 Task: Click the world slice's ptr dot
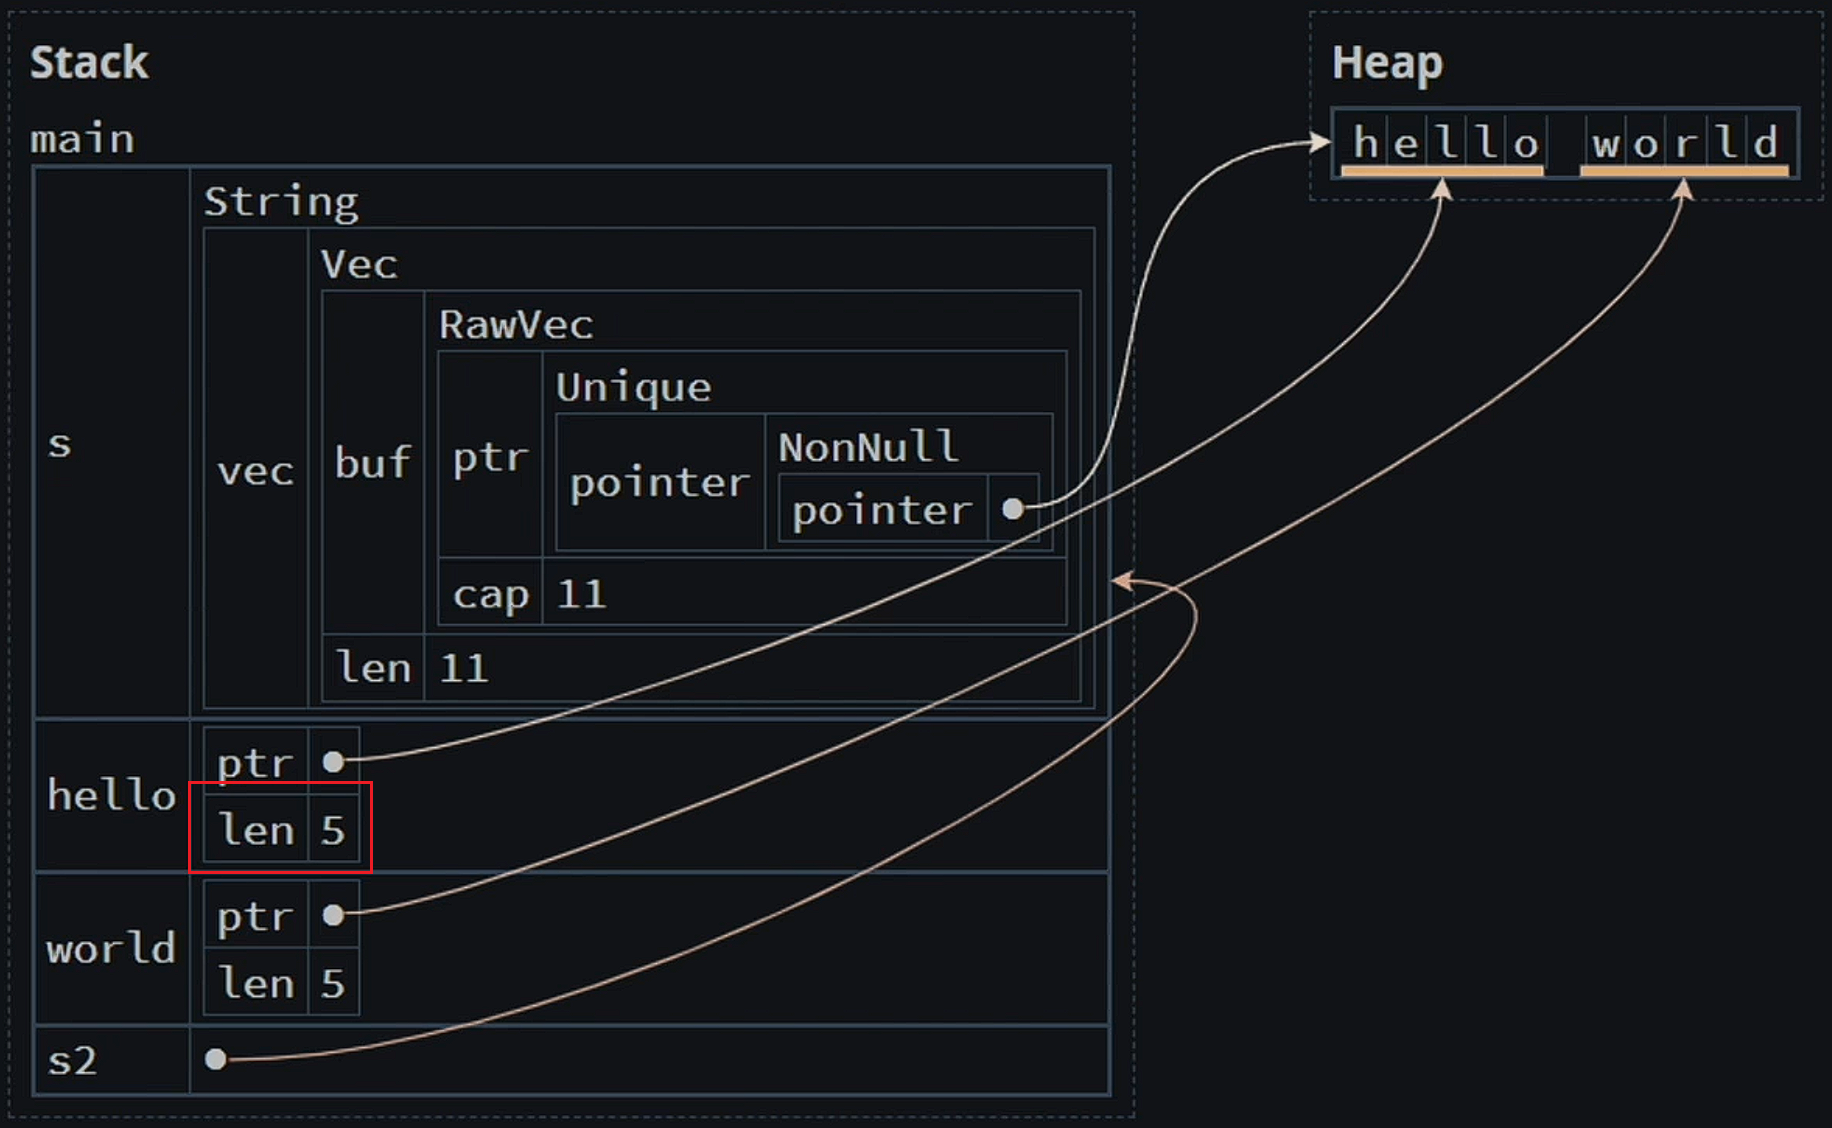point(333,915)
